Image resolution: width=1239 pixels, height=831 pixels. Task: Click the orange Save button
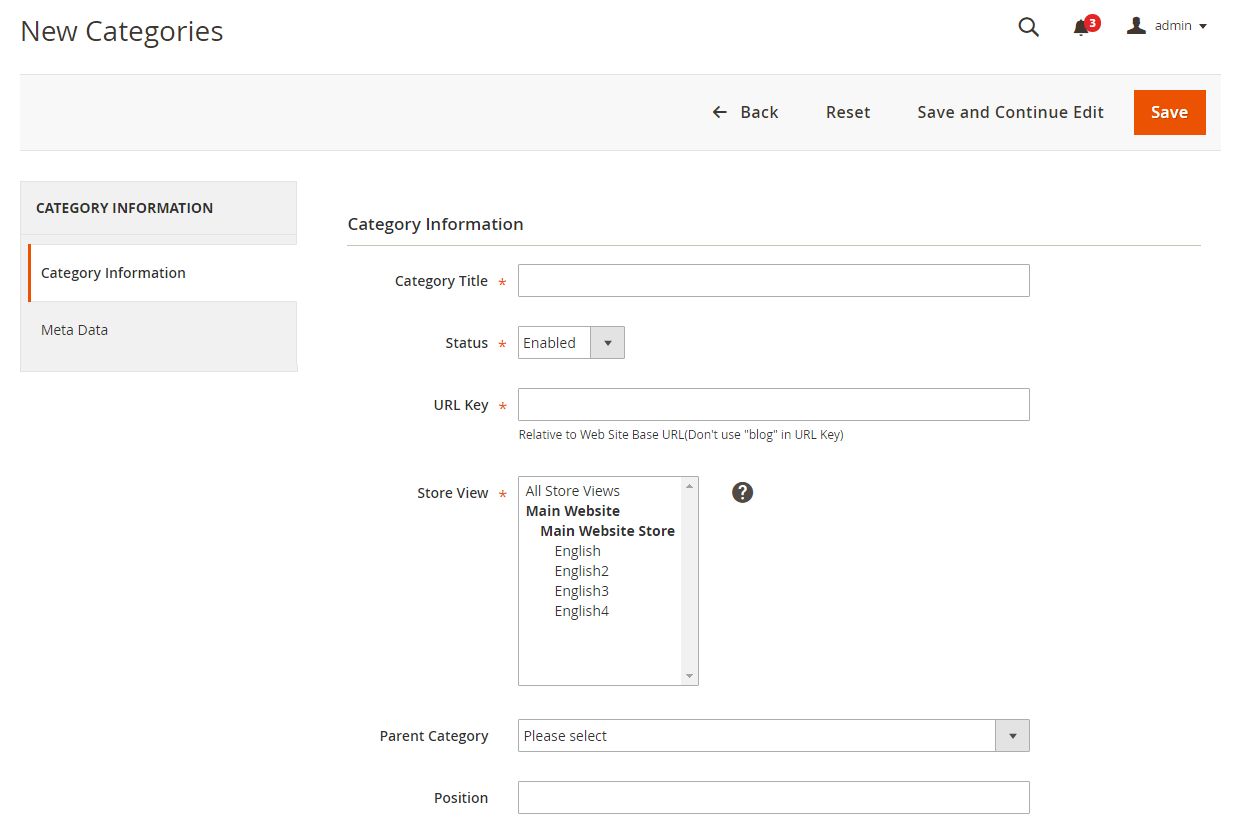(x=1169, y=112)
